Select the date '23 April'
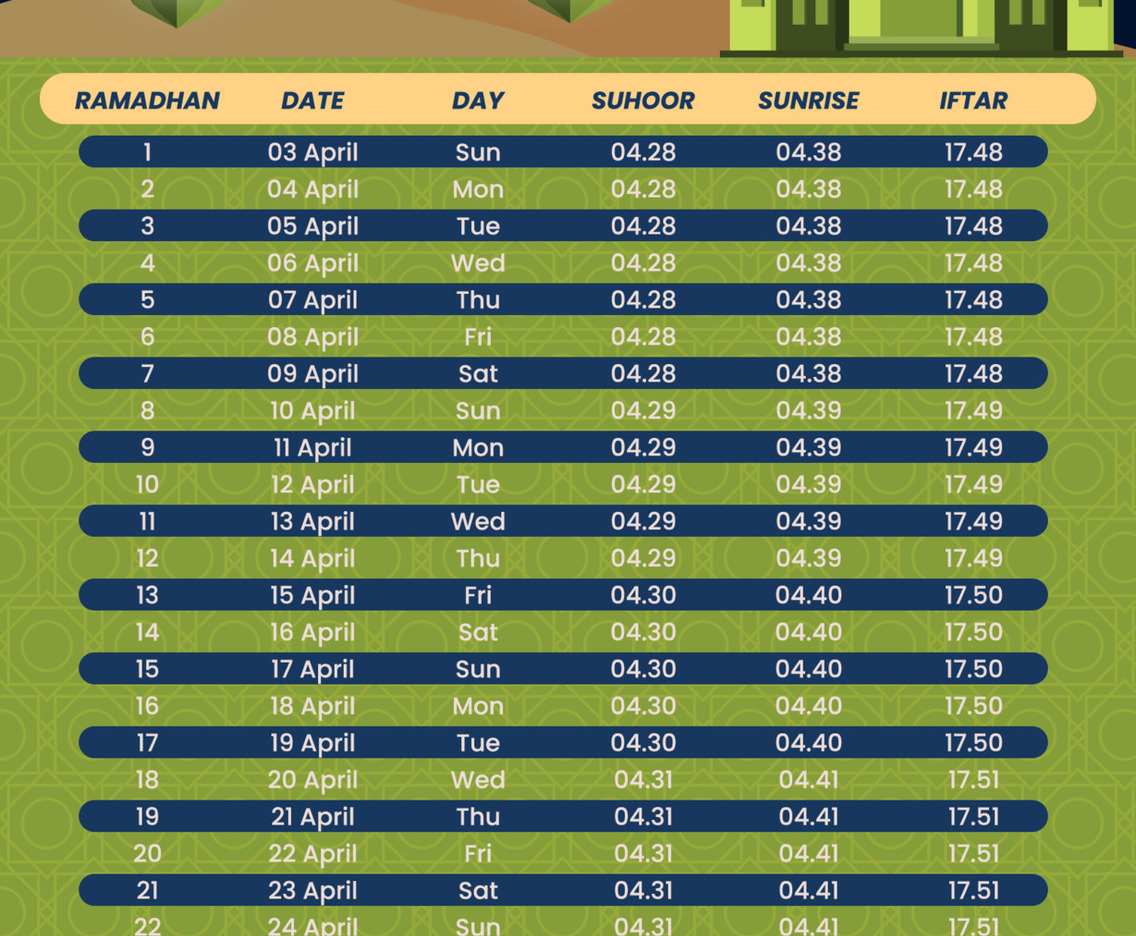1136x936 pixels. coord(312,891)
